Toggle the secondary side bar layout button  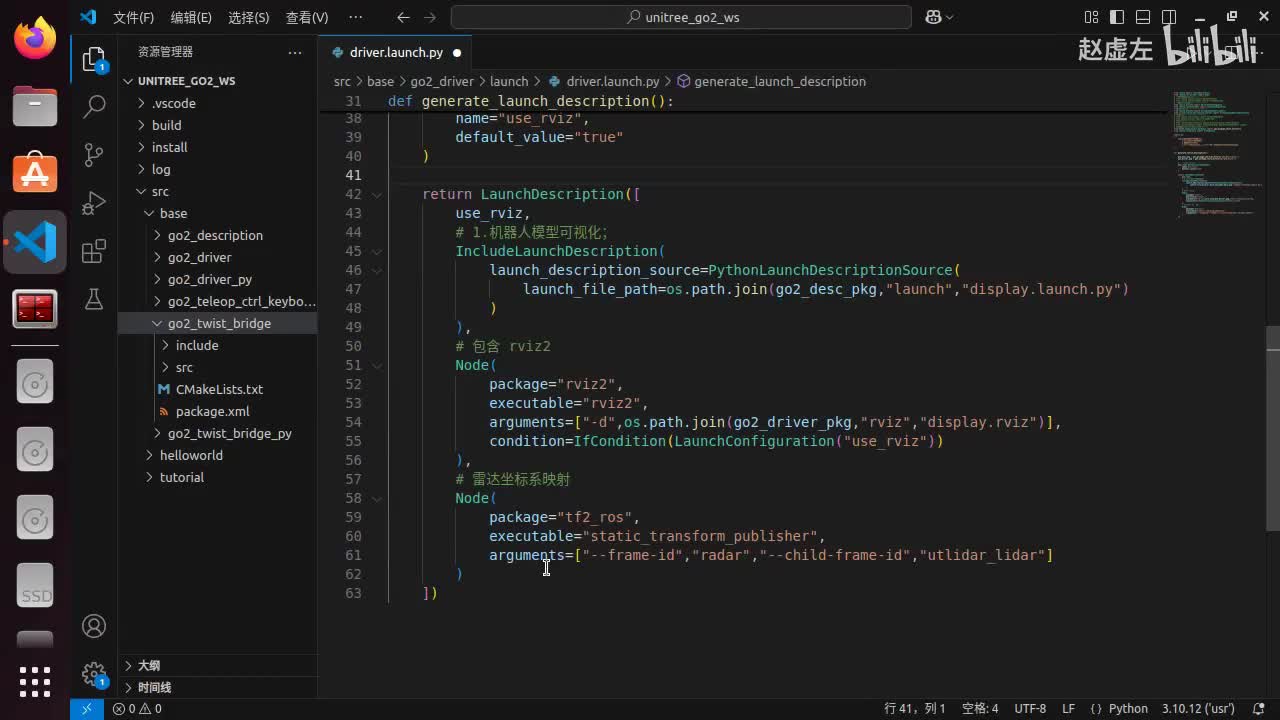[x=1167, y=17]
